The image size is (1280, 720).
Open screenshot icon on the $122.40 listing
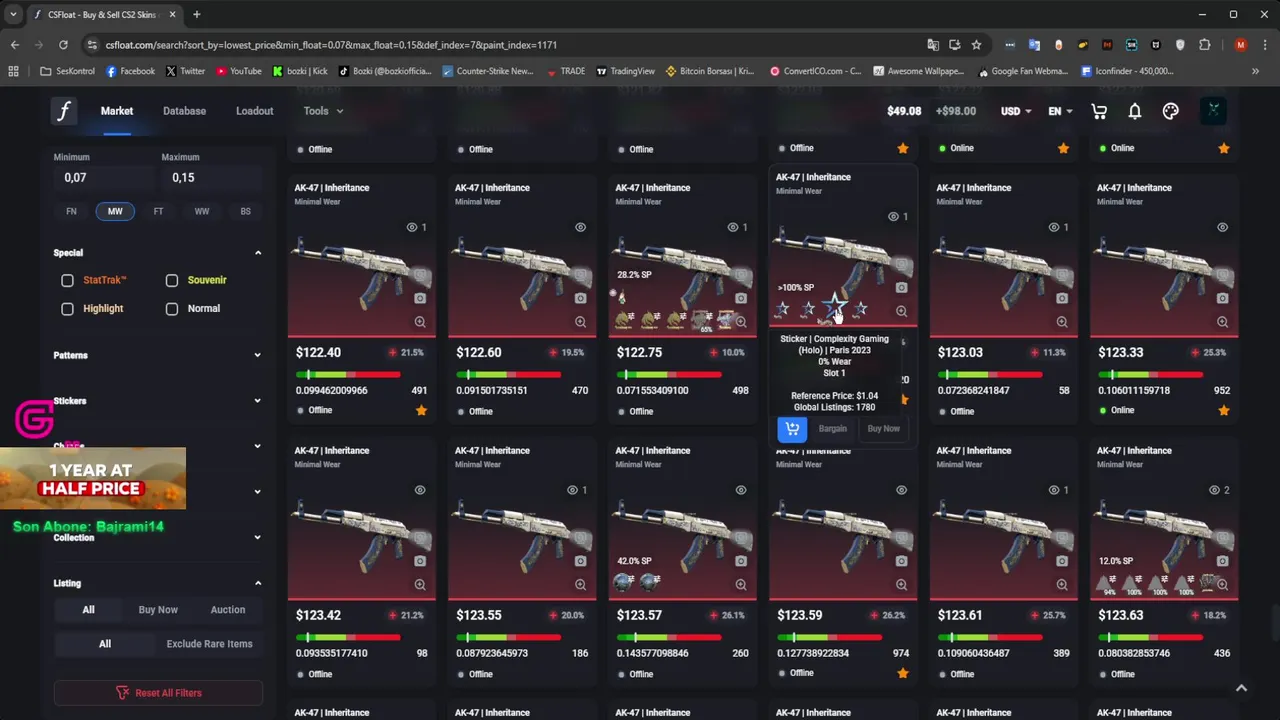click(x=420, y=298)
